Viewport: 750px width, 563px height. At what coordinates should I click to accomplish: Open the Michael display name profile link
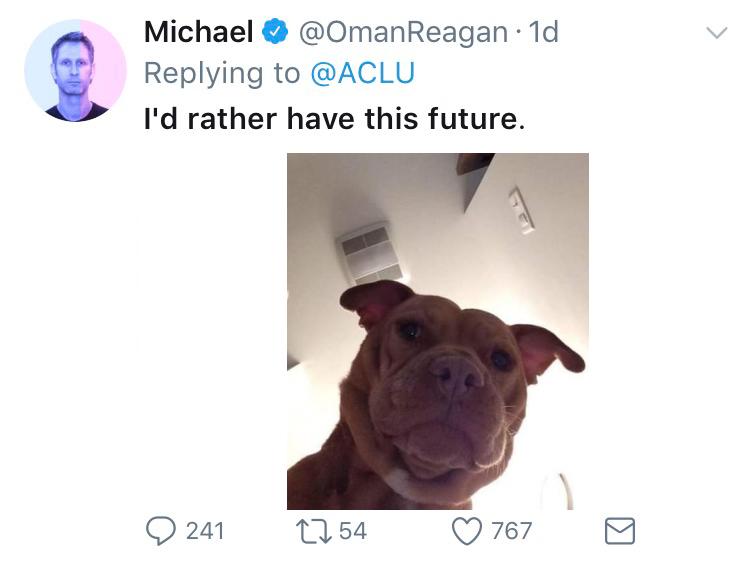coord(198,32)
